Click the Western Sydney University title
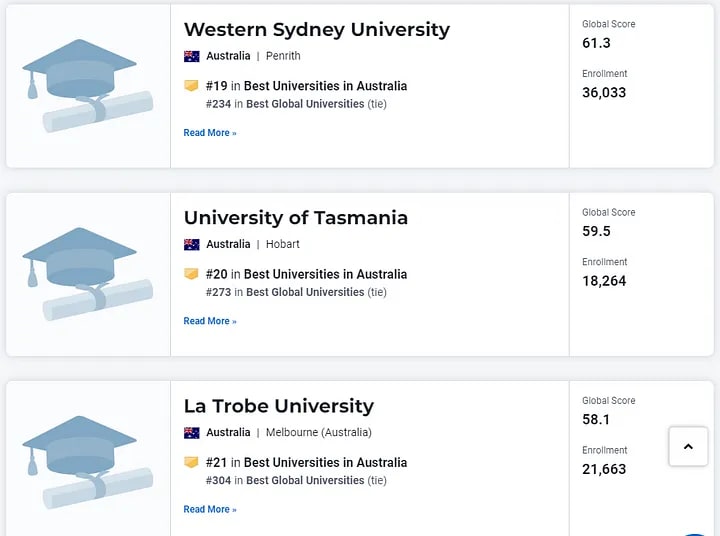The height and width of the screenshot is (536, 720). (316, 30)
